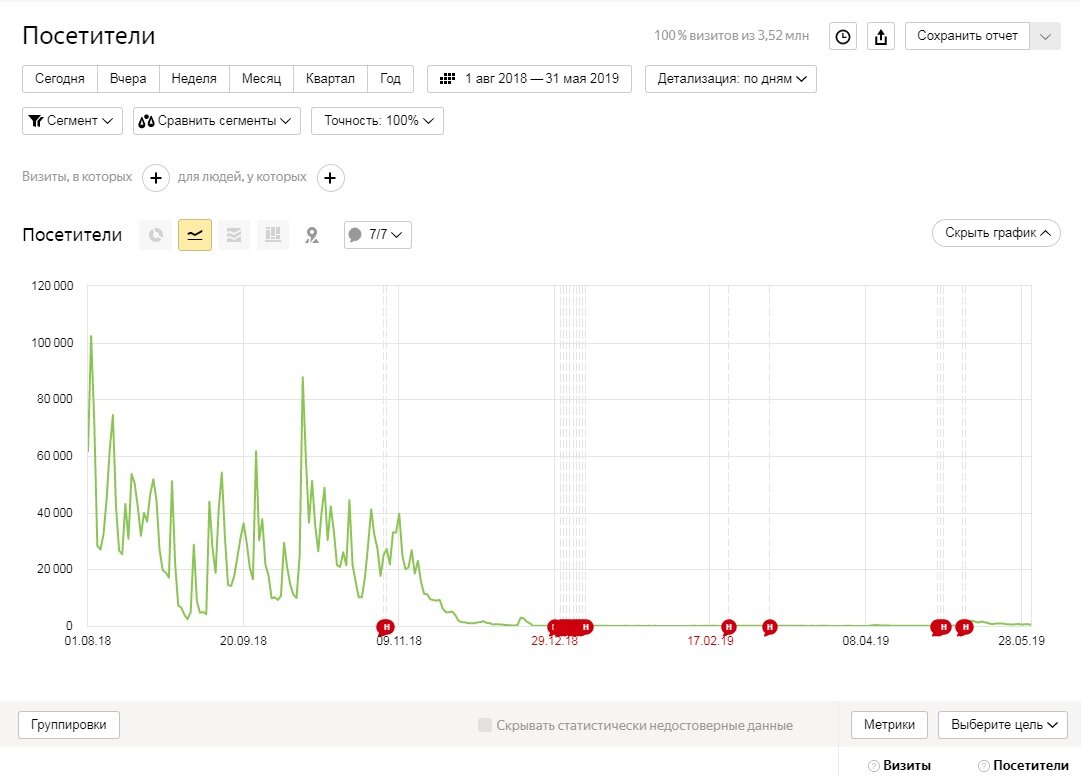The width and height of the screenshot is (1081, 777).
Task: Click the 29.12.18 axis date label
Action: tap(554, 641)
